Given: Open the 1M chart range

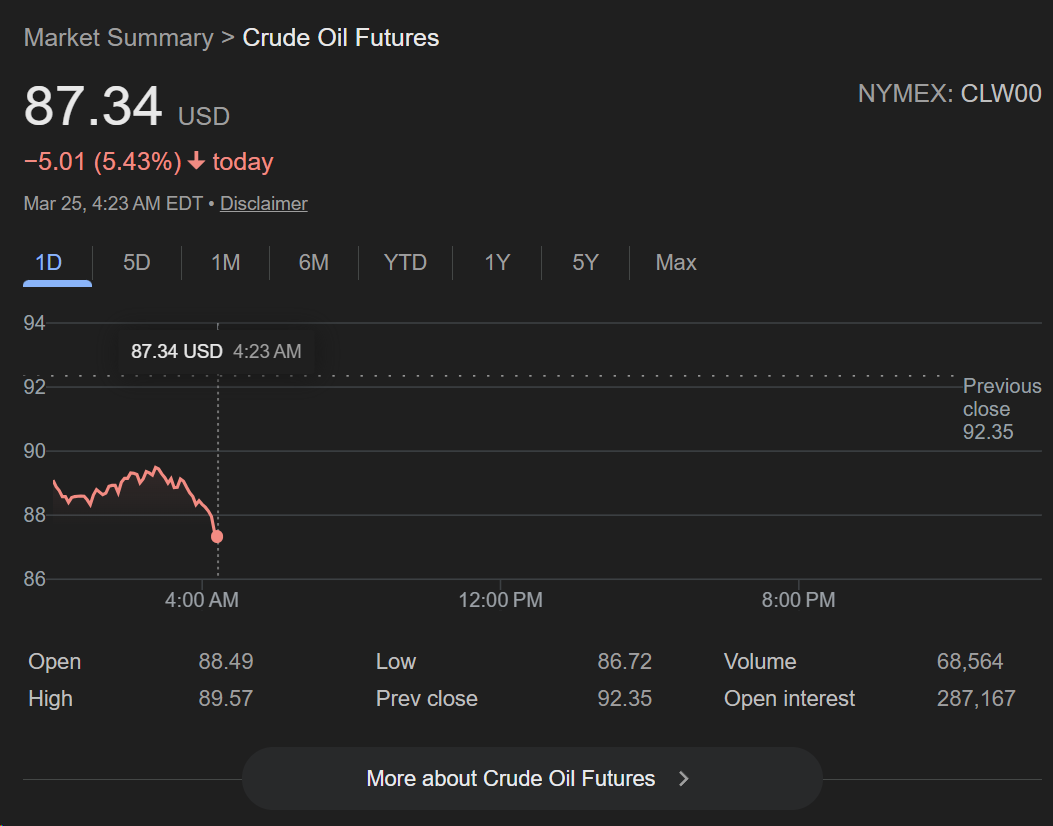Looking at the screenshot, I should (225, 263).
